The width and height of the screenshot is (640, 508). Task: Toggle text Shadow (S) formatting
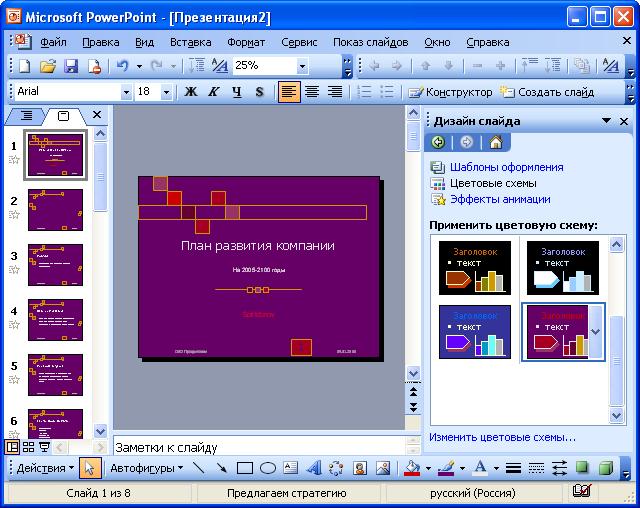click(x=260, y=92)
